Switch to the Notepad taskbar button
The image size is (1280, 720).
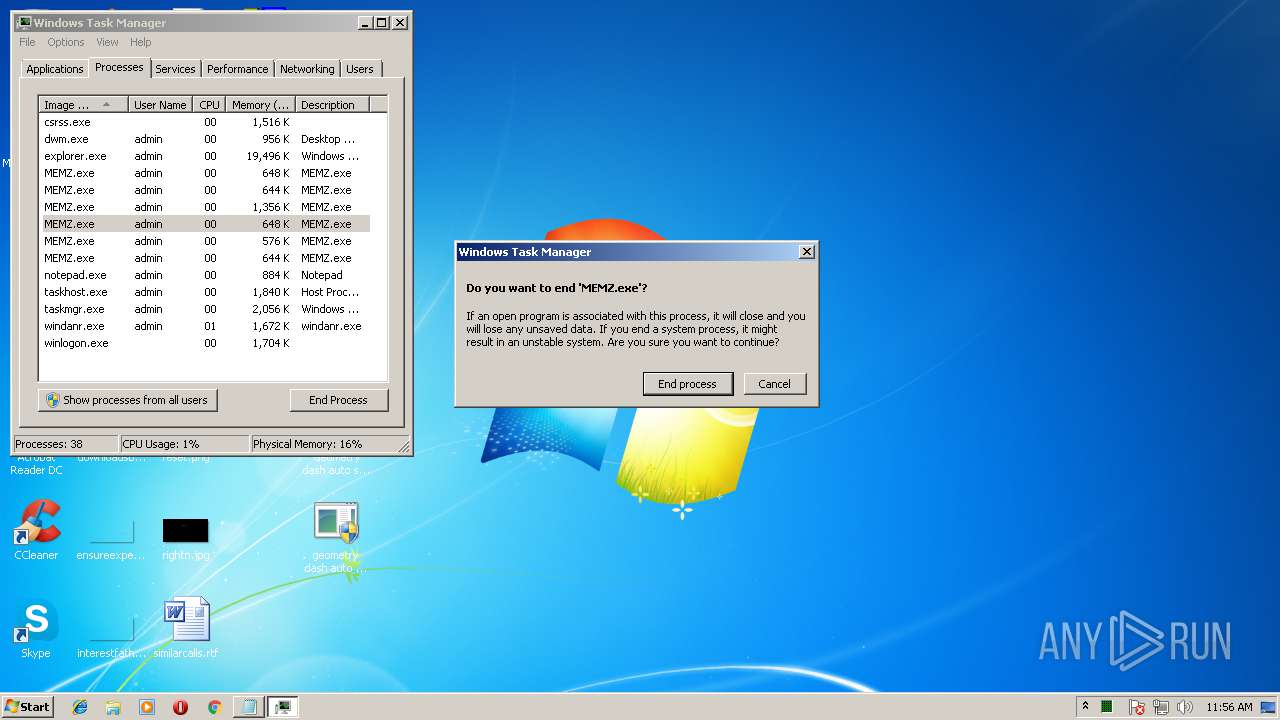(249, 707)
